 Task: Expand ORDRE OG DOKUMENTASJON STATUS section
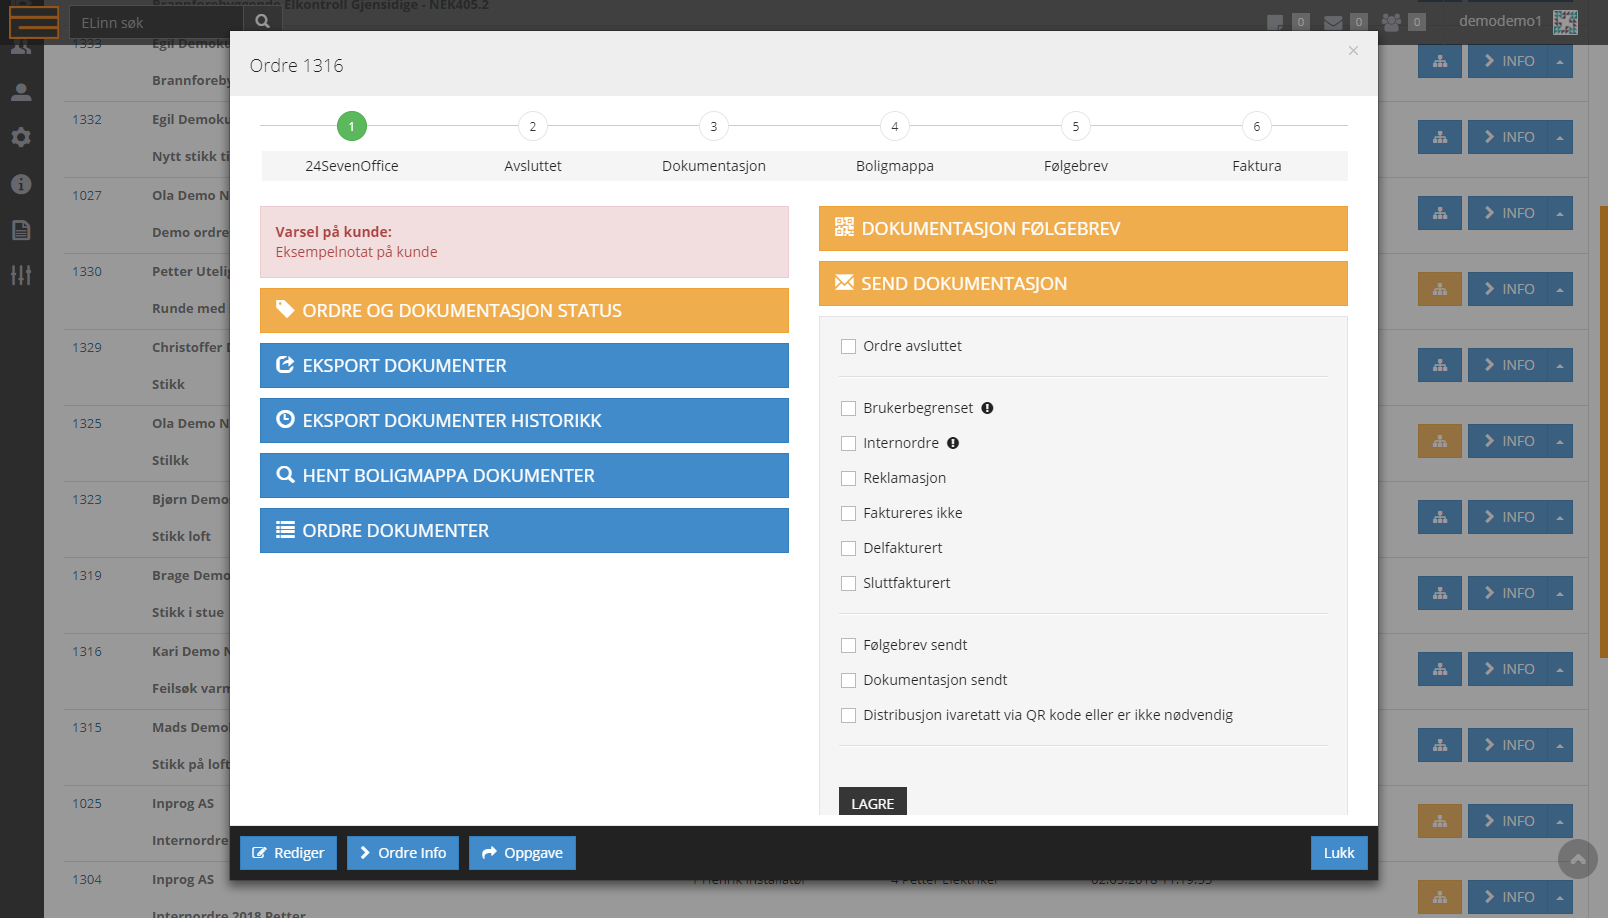coord(524,311)
